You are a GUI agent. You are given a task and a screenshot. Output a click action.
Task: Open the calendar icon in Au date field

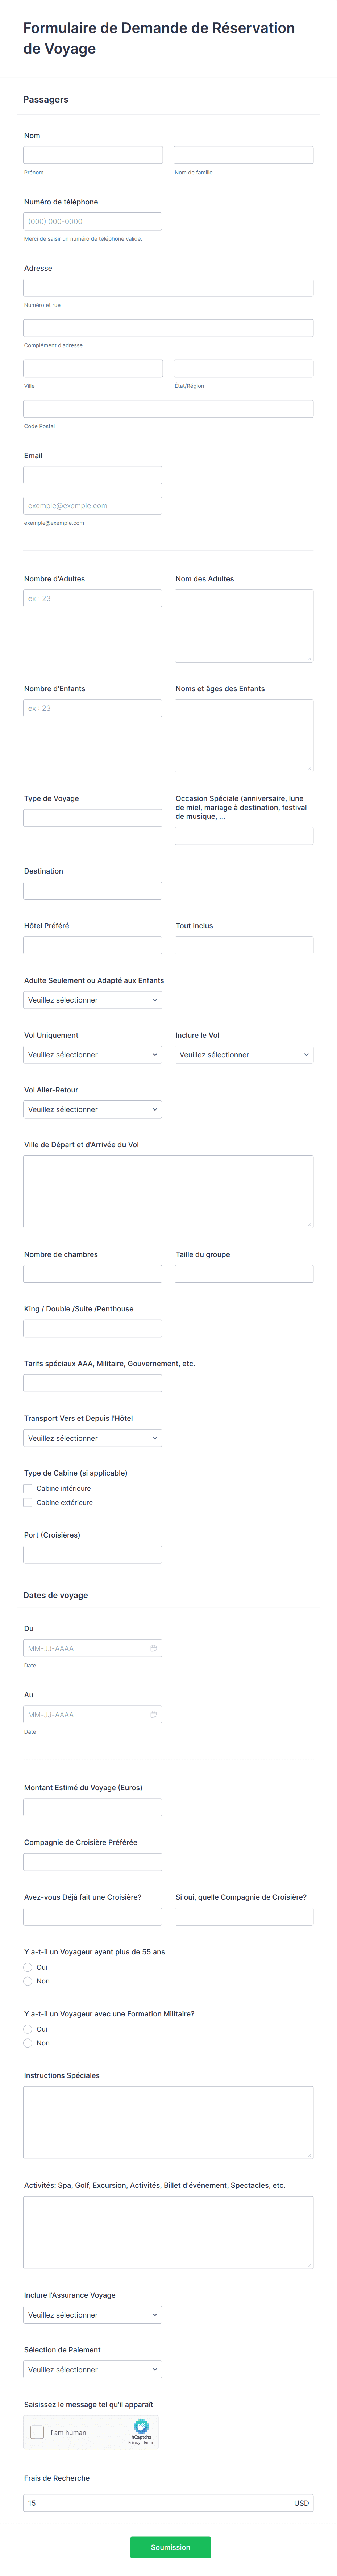[x=153, y=1714]
